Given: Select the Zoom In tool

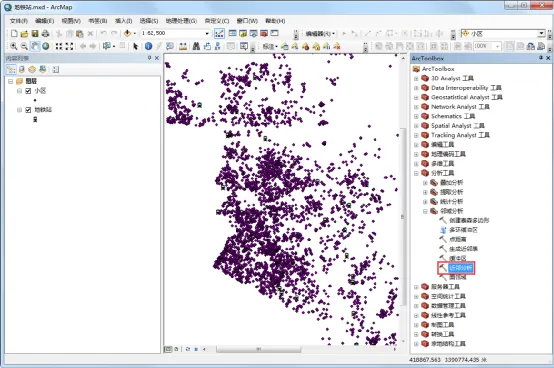Looking at the screenshot, I should (x=13, y=46).
